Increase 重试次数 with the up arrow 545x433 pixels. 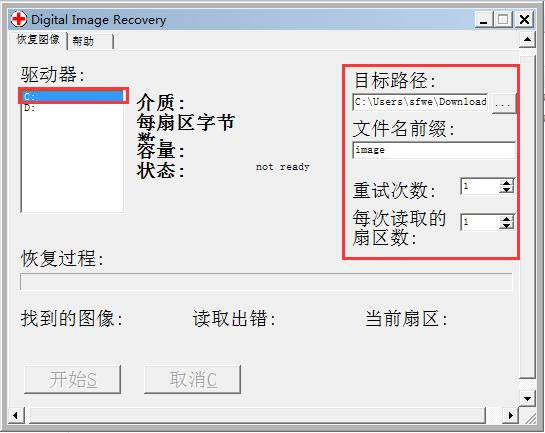tap(506, 183)
